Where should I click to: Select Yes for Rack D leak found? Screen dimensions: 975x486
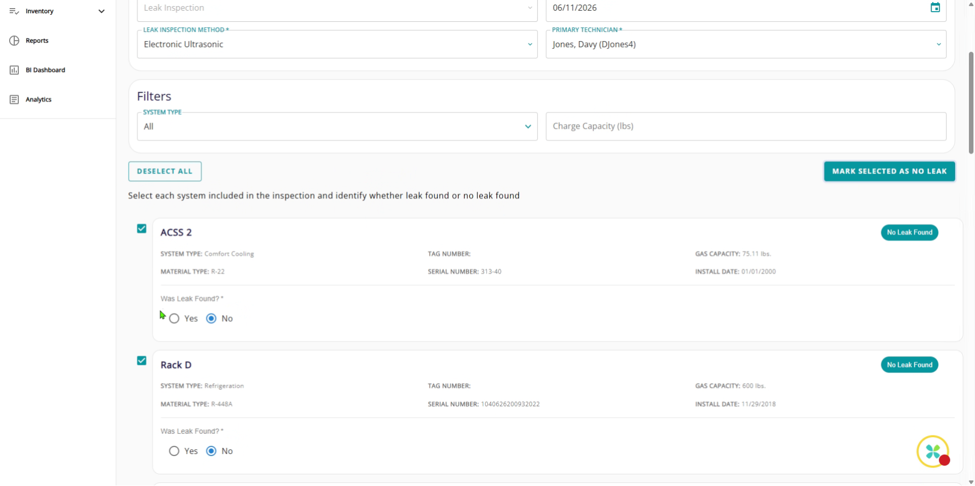[174, 451]
